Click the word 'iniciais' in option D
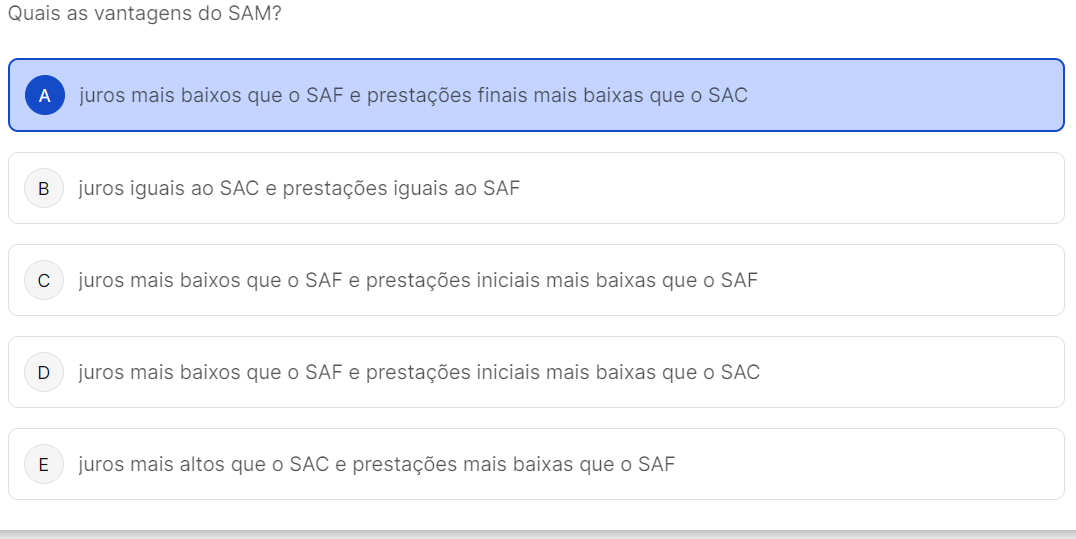1076x539 pixels. [x=505, y=372]
